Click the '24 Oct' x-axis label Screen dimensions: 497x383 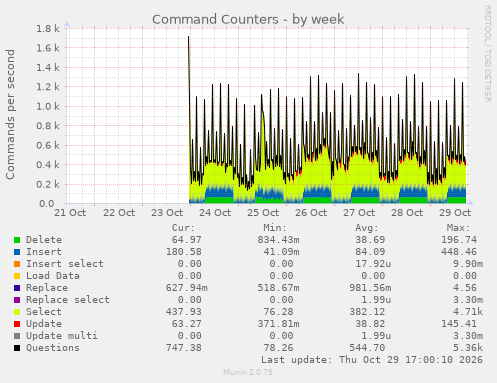click(x=215, y=213)
